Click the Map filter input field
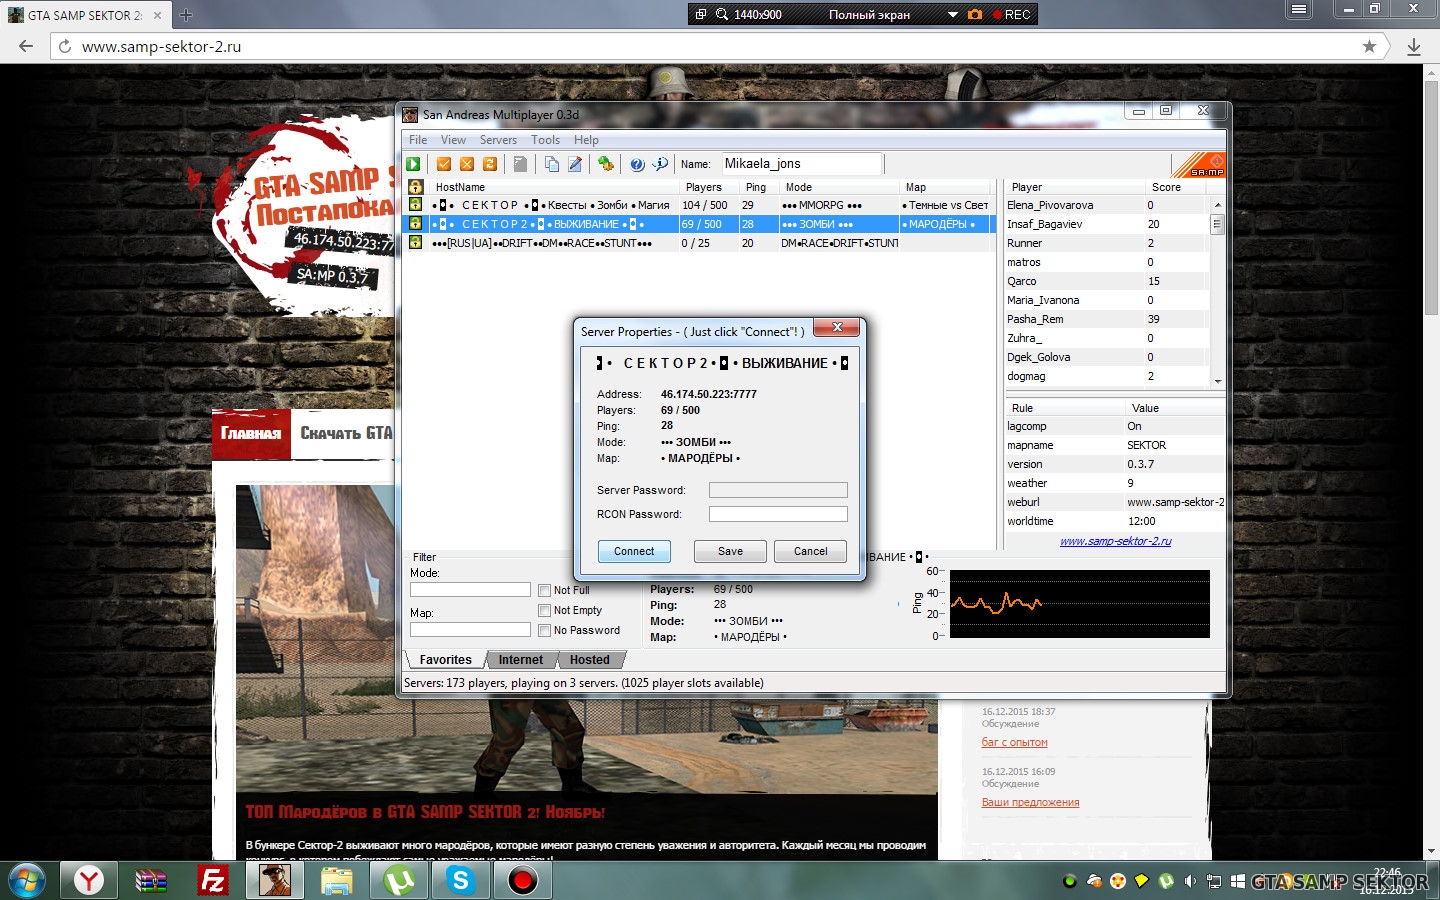 pos(470,630)
